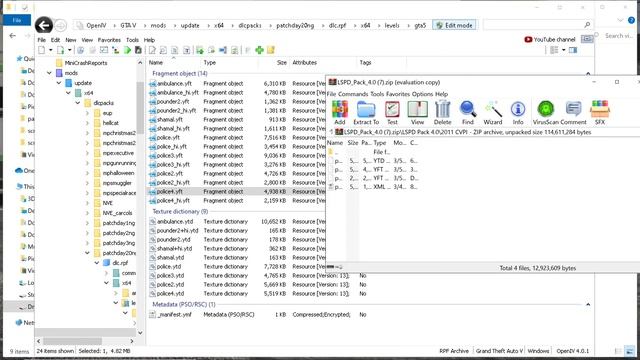This screenshot has height=360, width=640.
Task: Sort by Size column header in OpenIV
Action: (282, 62)
